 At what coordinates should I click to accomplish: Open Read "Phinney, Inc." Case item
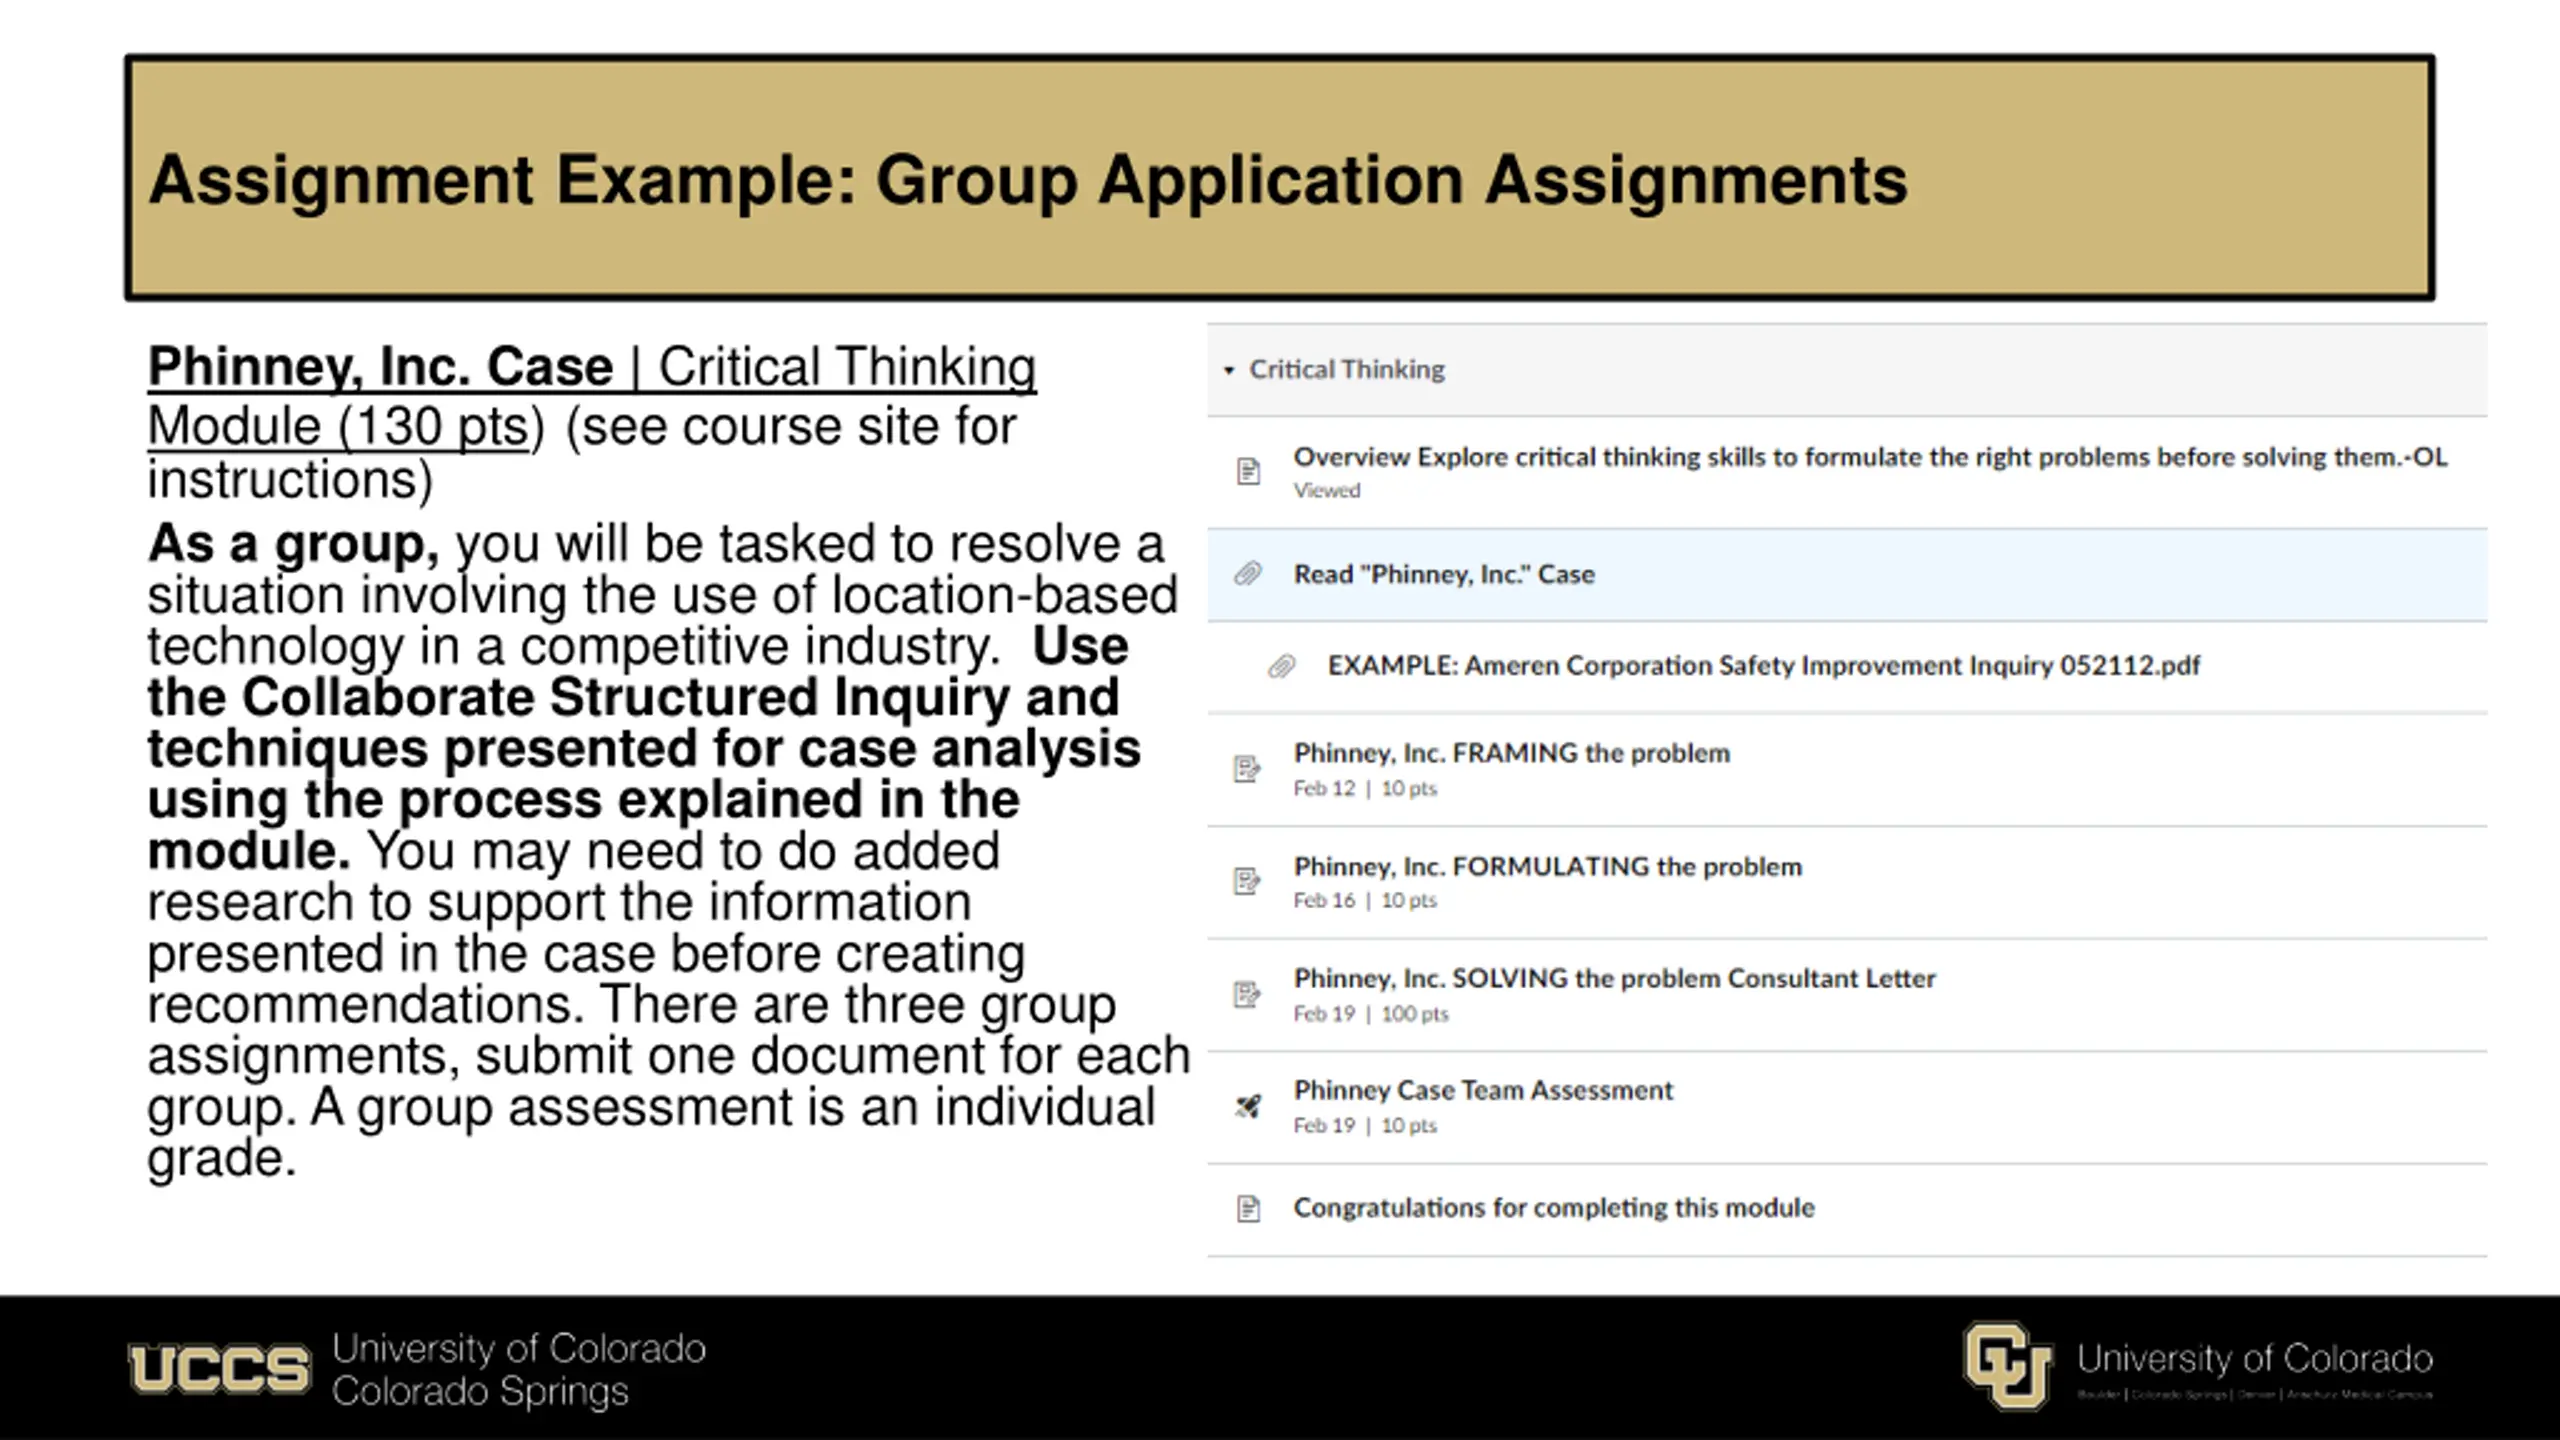coord(1444,574)
